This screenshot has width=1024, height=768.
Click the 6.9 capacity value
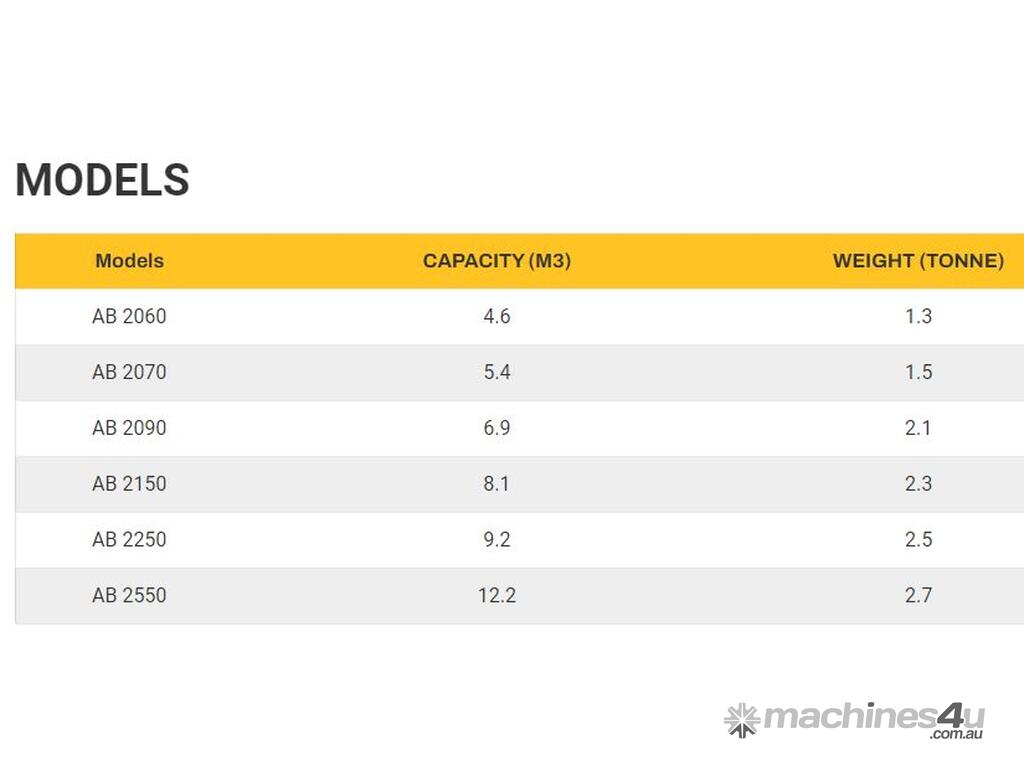click(x=496, y=428)
